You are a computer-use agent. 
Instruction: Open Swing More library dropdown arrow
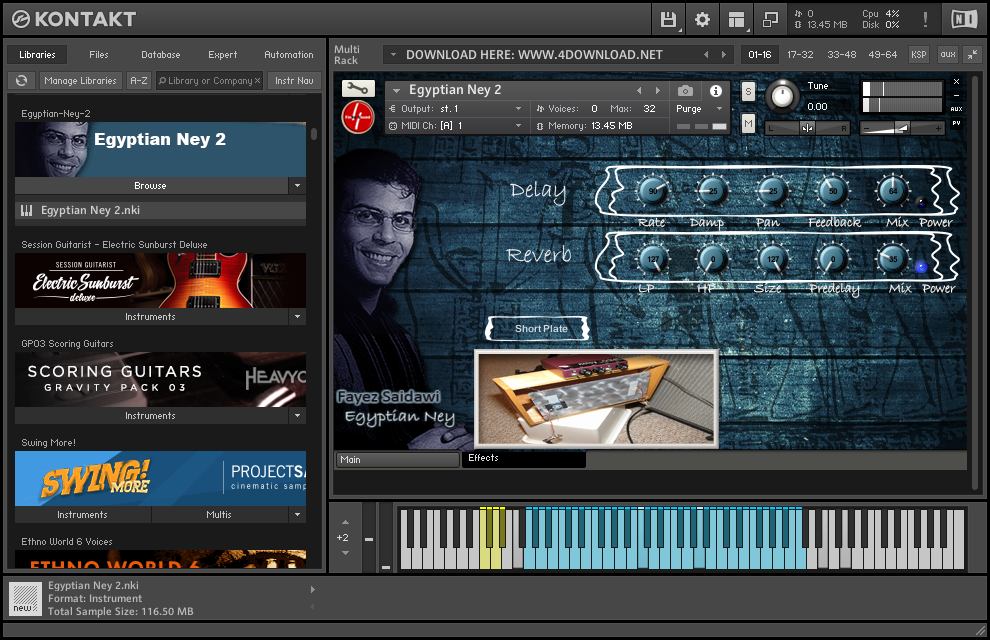tap(297, 514)
